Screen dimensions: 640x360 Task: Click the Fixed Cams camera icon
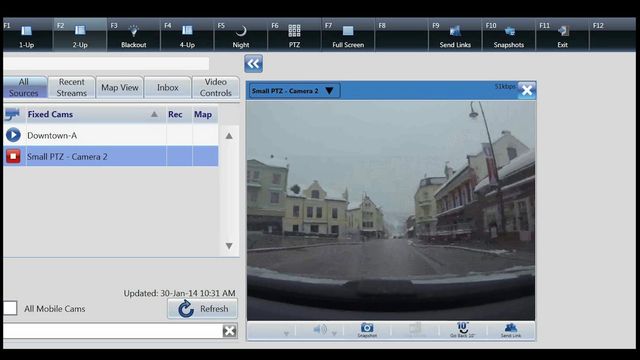tap(12, 114)
